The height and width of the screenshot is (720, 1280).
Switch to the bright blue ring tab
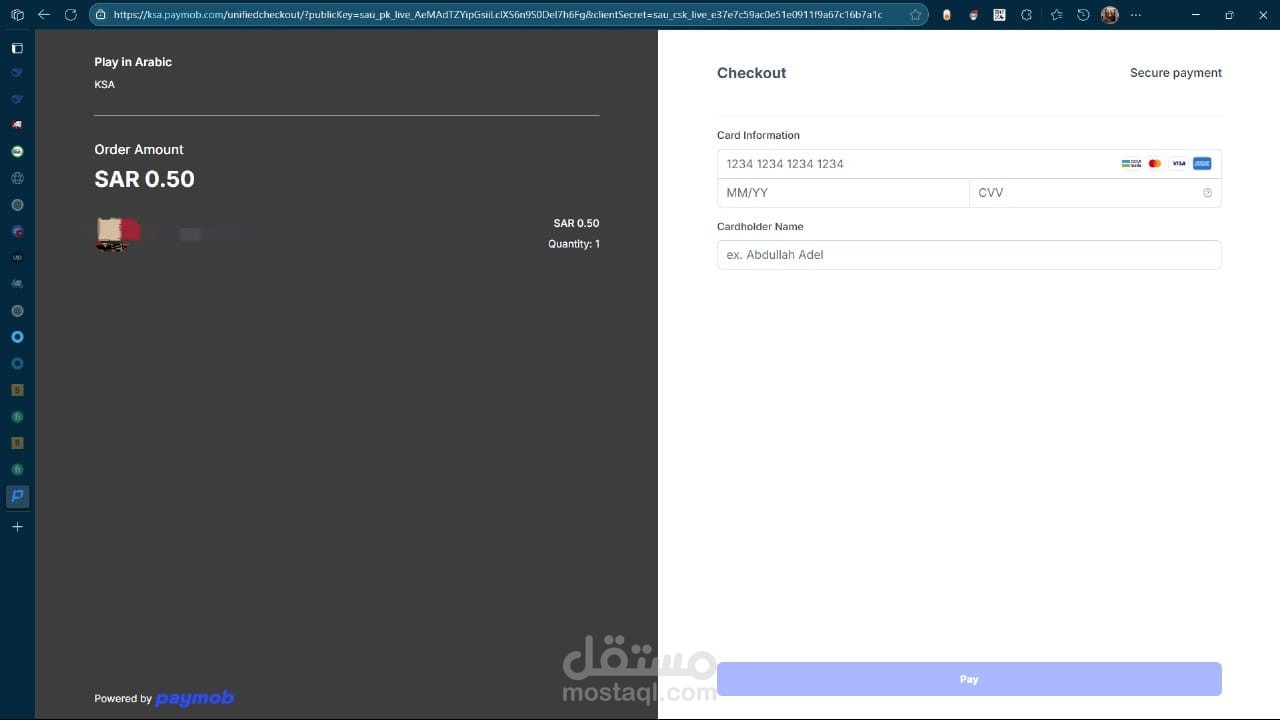[17, 337]
